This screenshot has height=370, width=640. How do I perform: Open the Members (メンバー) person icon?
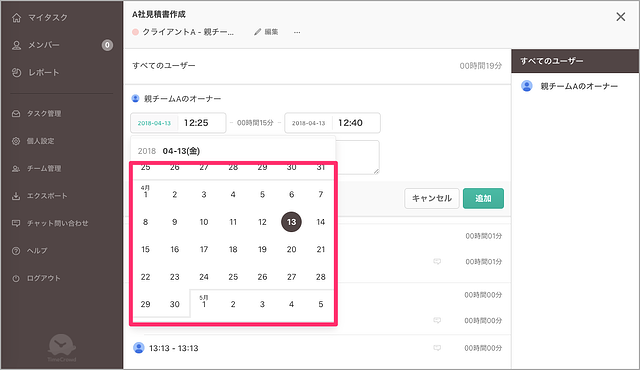click(16, 45)
